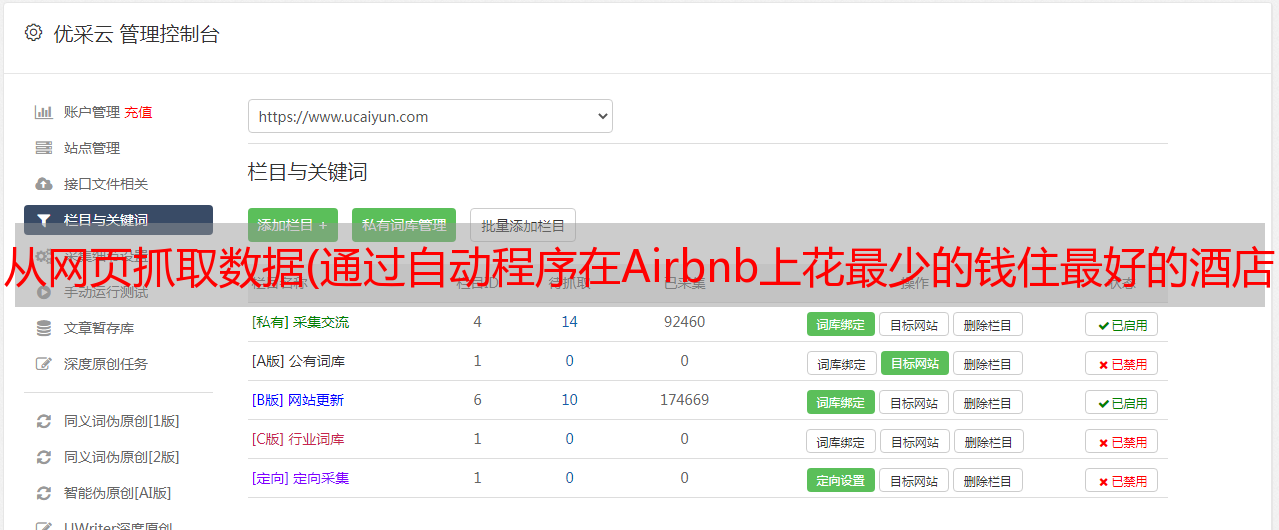Click the 92460 collected count
The image size is (1279, 530).
(684, 322)
